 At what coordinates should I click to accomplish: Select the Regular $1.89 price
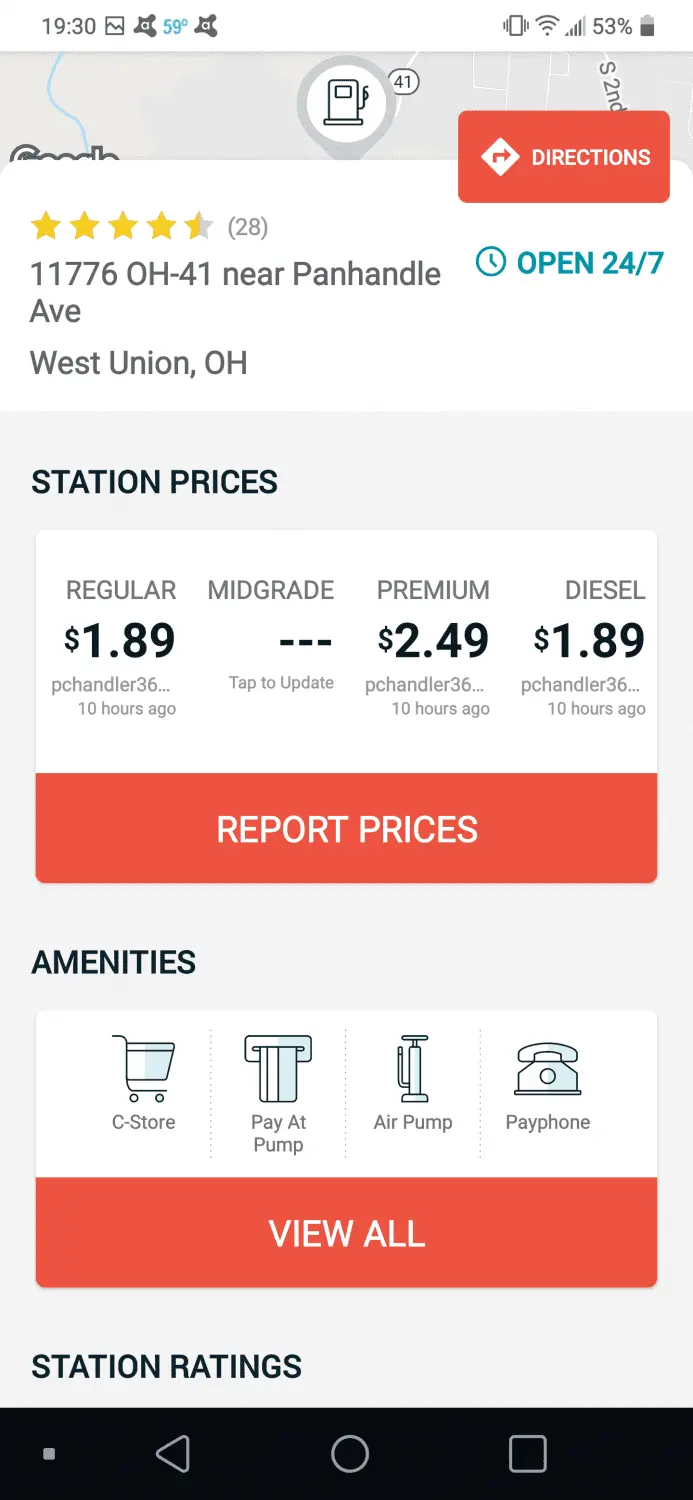[121, 641]
